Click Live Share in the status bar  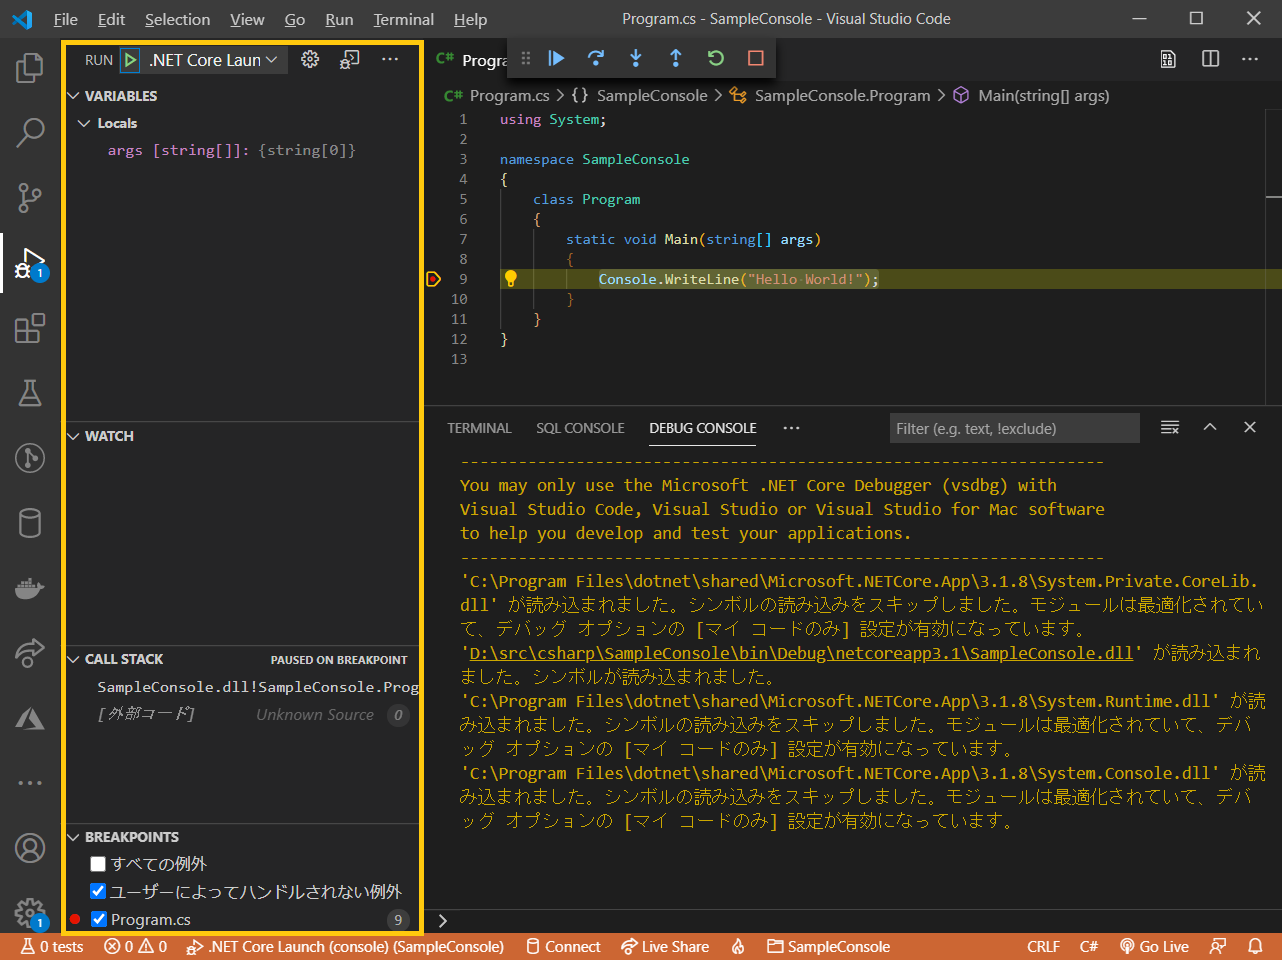click(665, 947)
